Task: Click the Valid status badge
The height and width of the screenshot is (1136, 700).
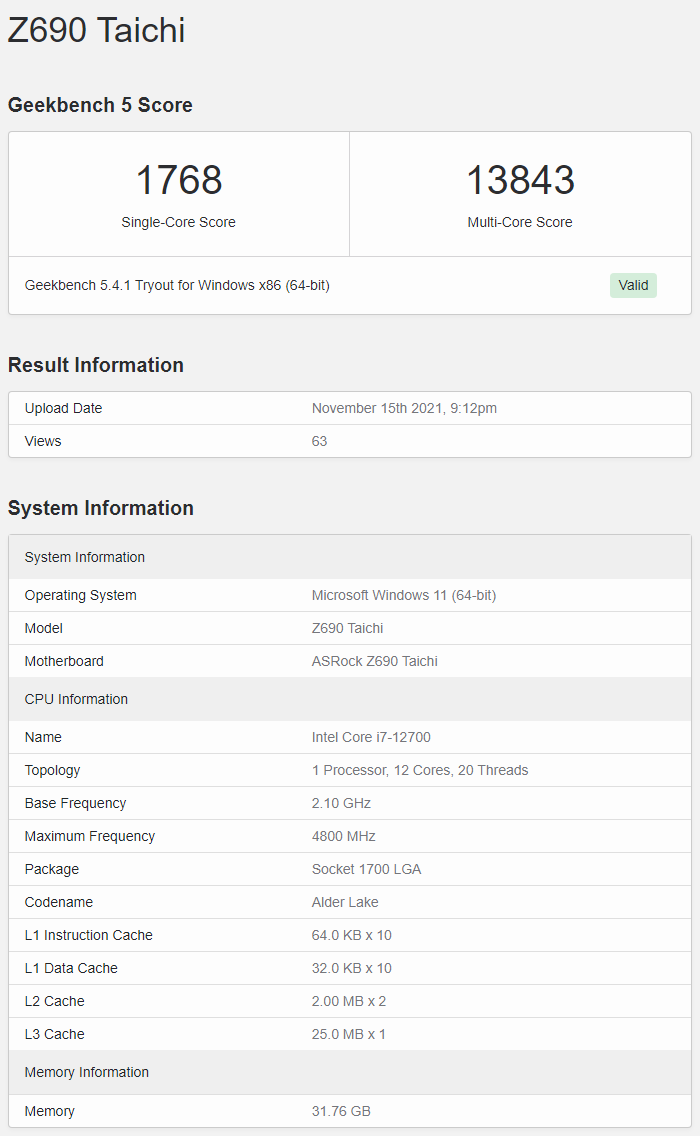Action: (x=633, y=285)
